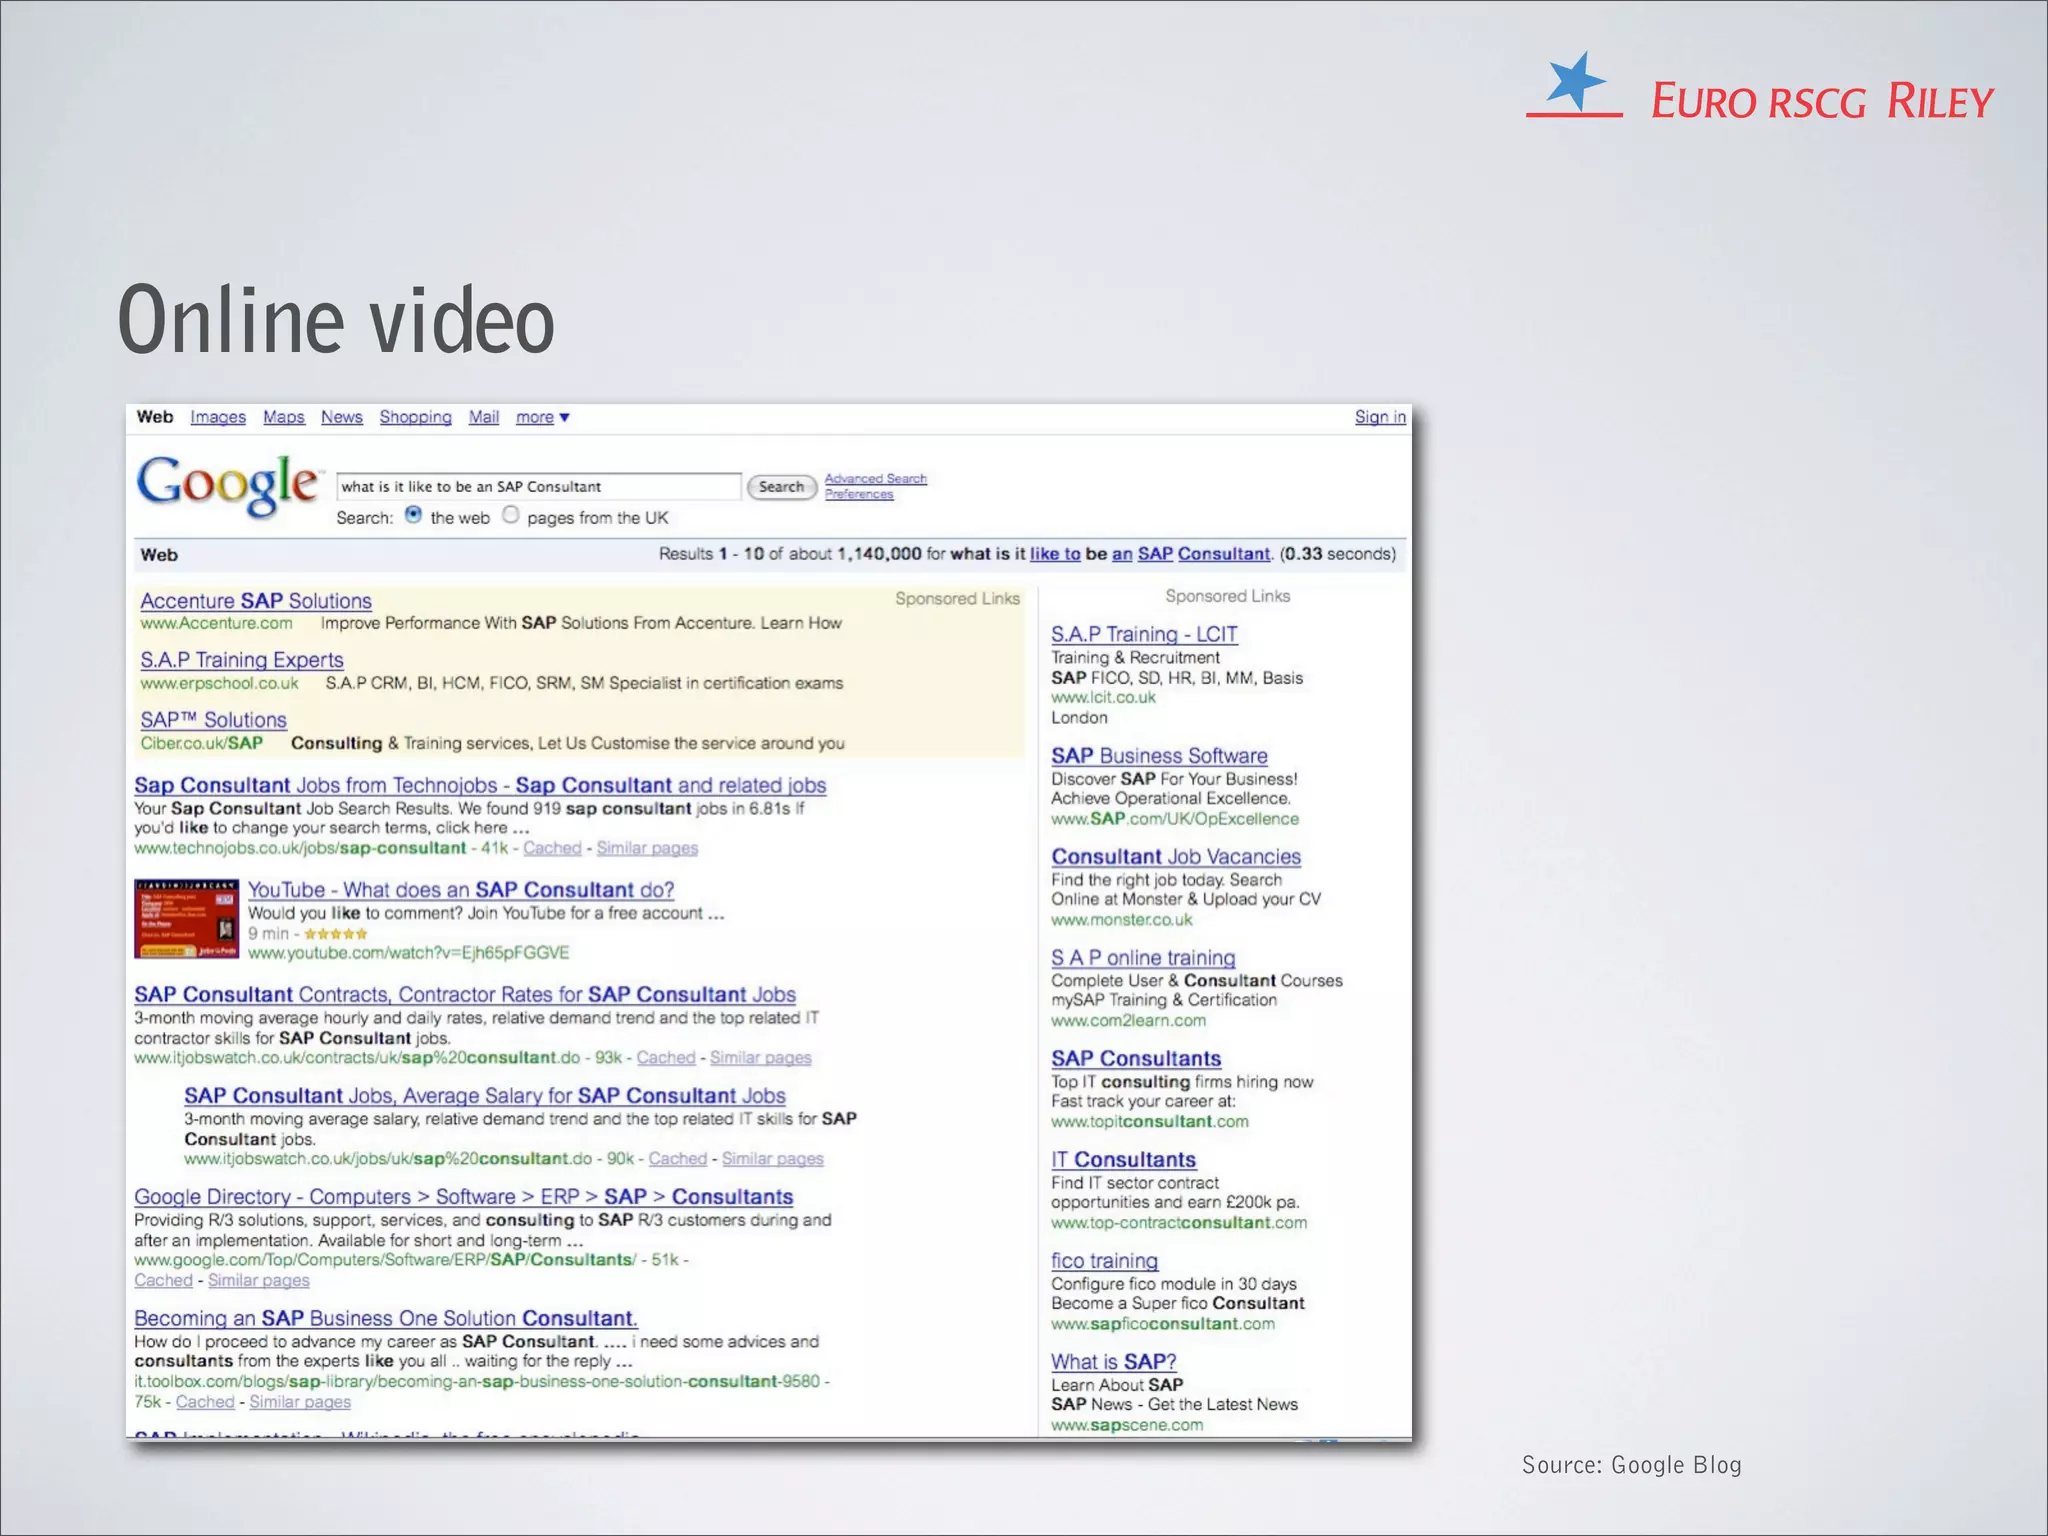Open the 'more' dropdown menu
The image size is (2048, 1536).
(542, 417)
